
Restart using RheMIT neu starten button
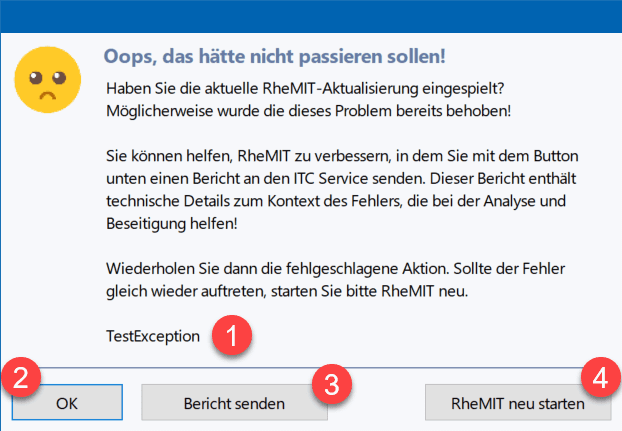coord(517,404)
